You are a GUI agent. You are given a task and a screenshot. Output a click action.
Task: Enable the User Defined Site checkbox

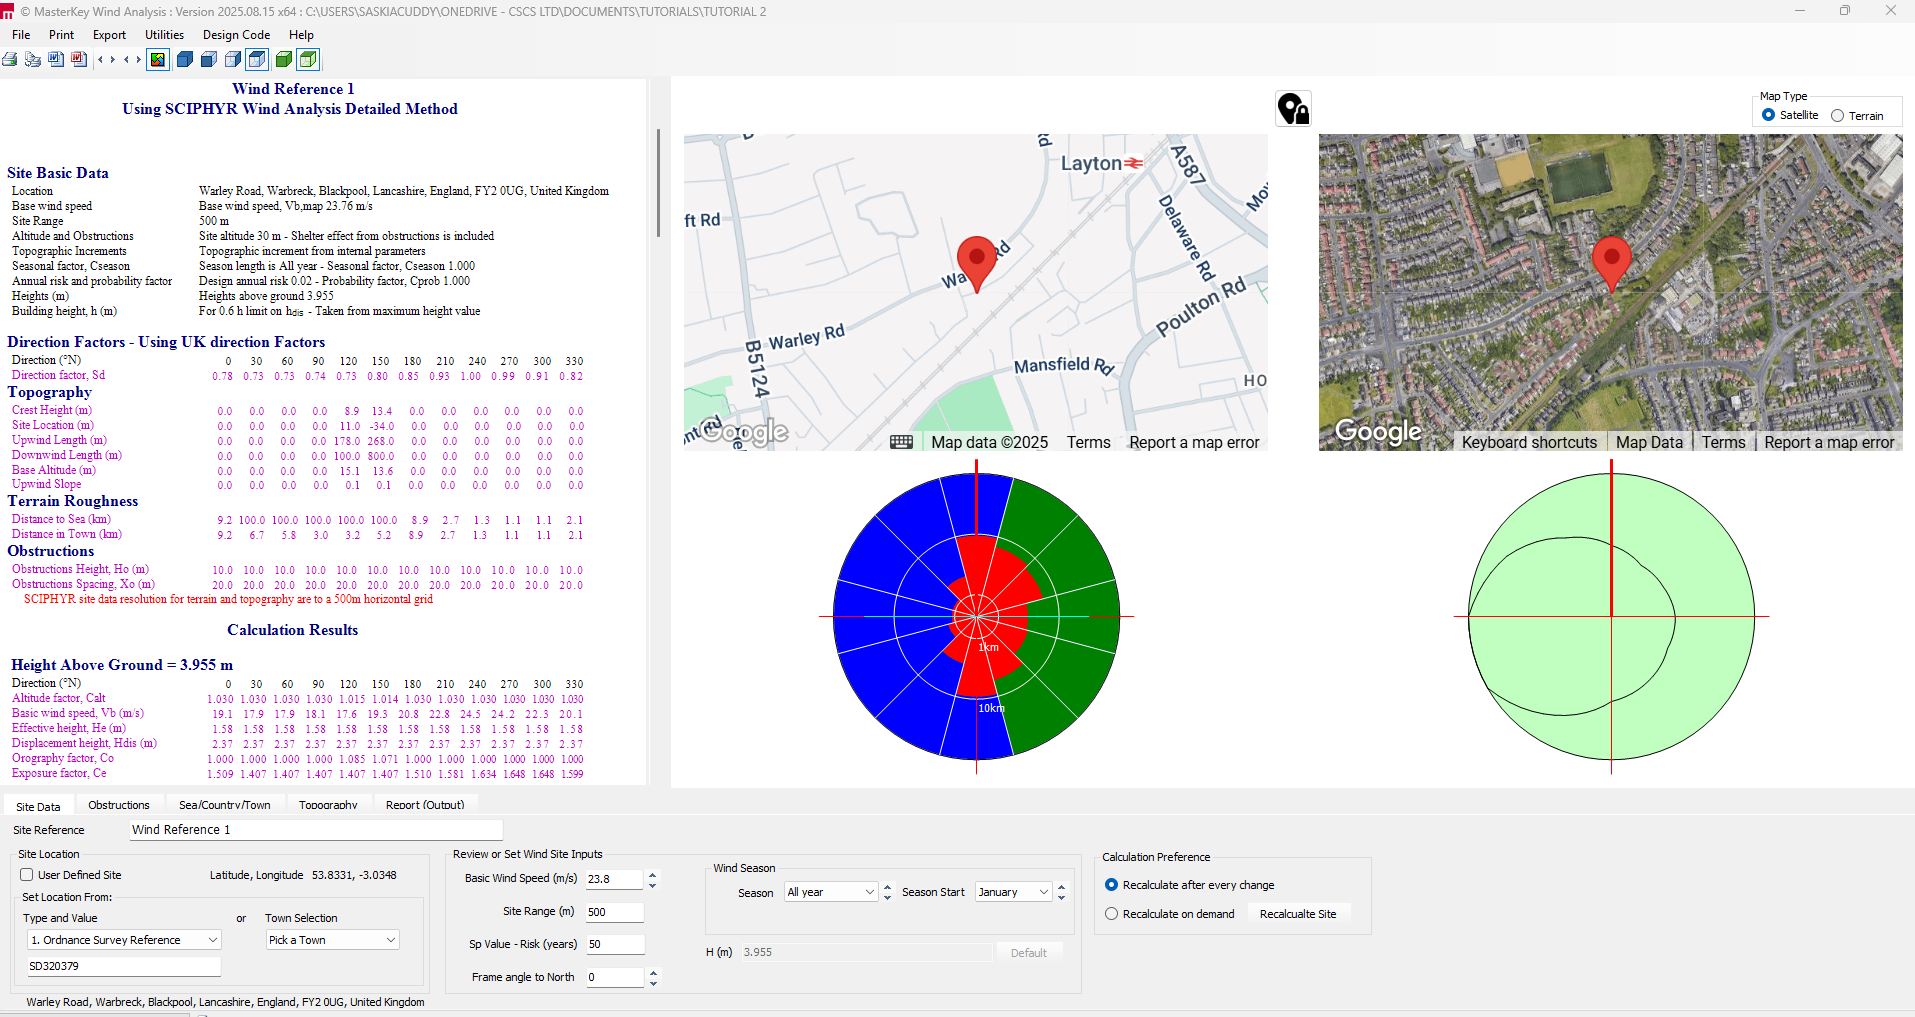coord(27,875)
